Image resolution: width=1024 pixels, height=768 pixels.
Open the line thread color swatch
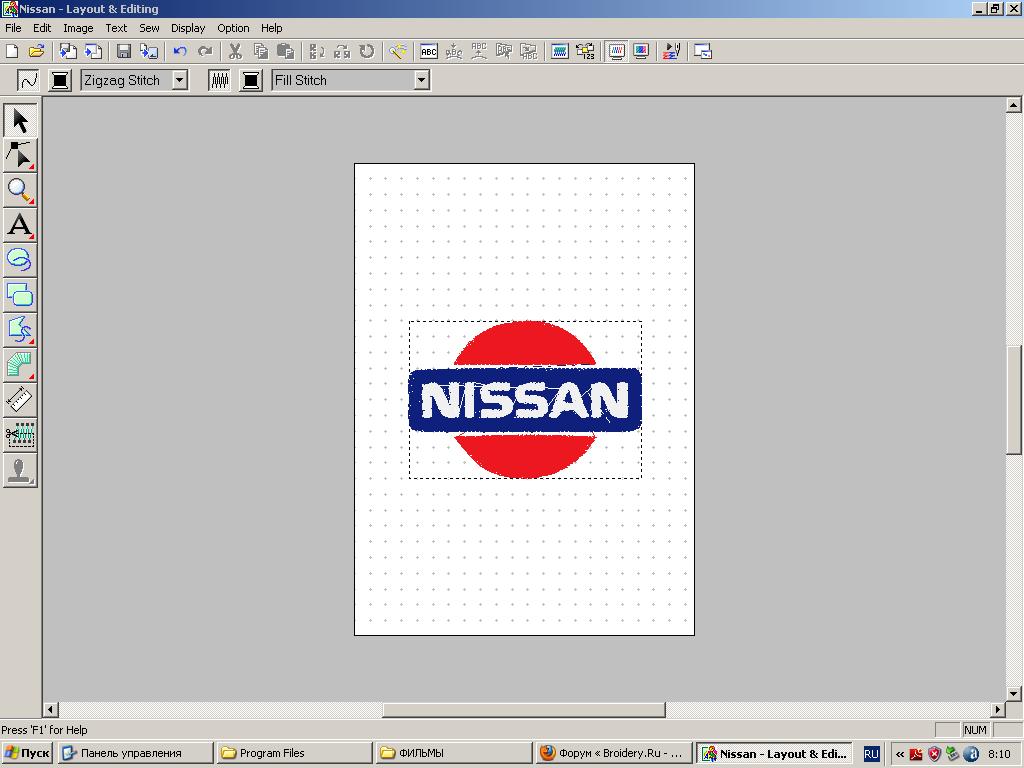[60, 80]
